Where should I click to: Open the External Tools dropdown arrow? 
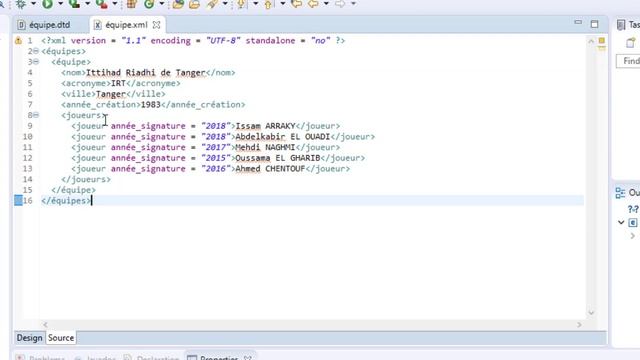115,4
